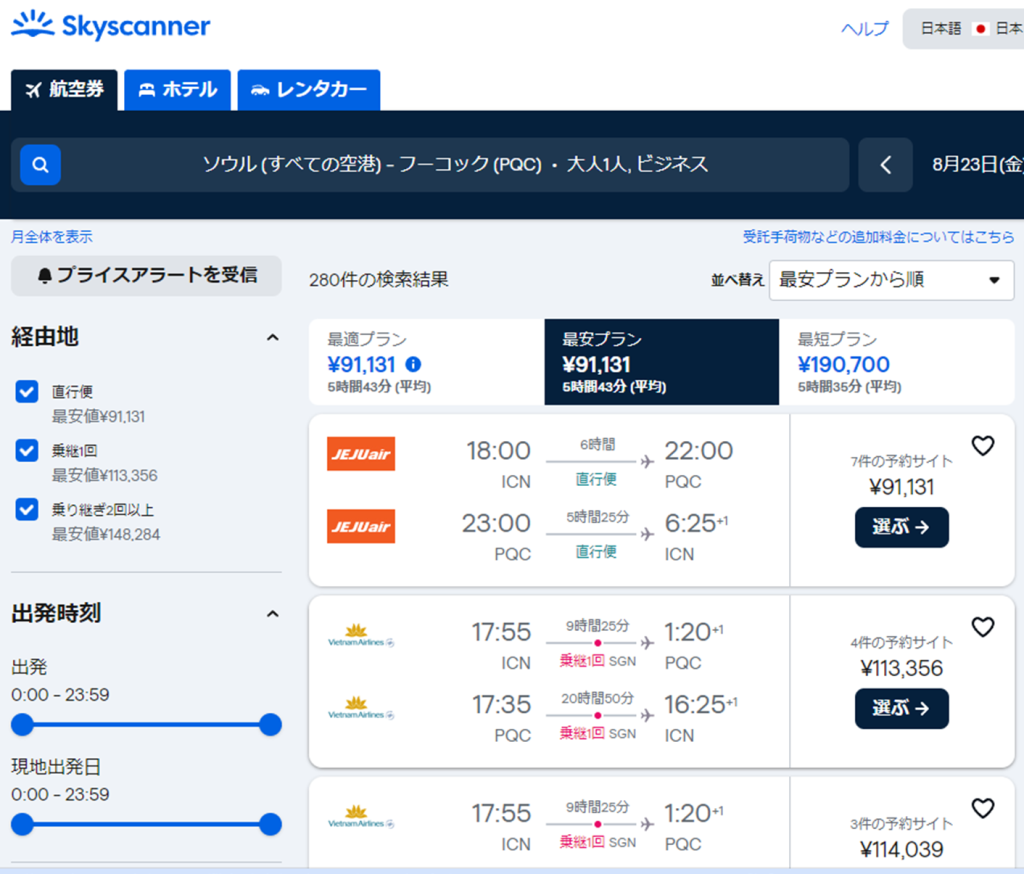
Task: Uncheck the 直行便 checkbox
Action: point(27,392)
